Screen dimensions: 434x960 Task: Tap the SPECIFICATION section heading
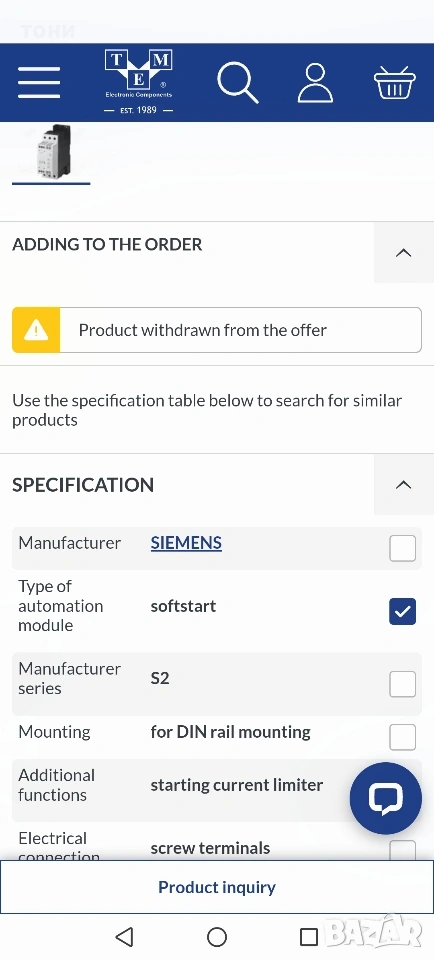coord(83,485)
